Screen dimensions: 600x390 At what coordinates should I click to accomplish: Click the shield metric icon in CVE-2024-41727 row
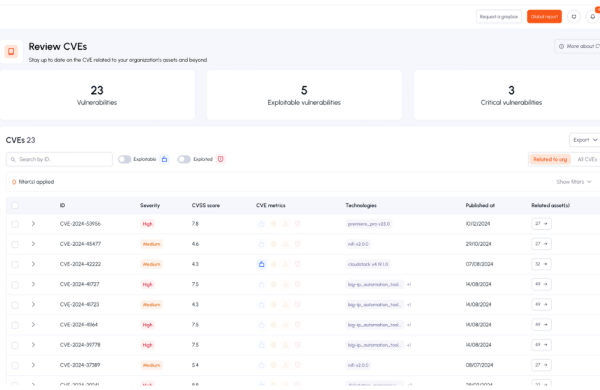(297, 284)
